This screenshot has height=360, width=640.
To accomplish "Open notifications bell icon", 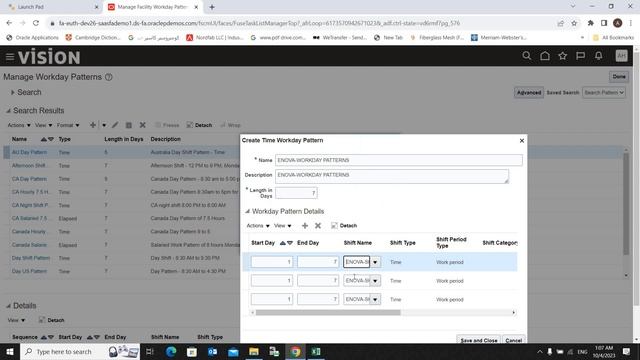I will [598, 56].
